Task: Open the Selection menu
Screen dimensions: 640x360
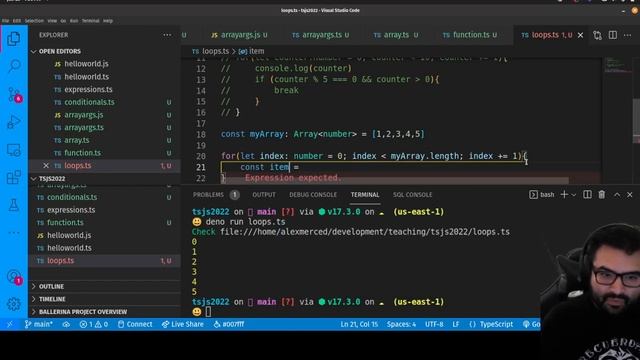Action: pos(34,21)
